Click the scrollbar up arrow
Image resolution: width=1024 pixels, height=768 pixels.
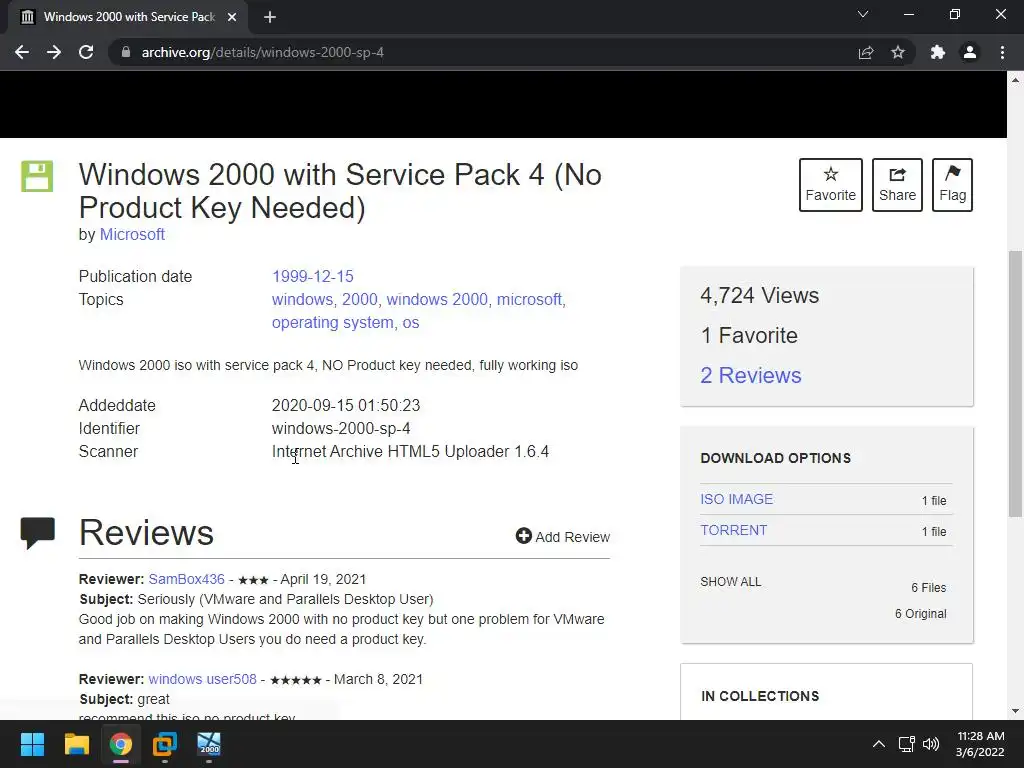[1016, 80]
